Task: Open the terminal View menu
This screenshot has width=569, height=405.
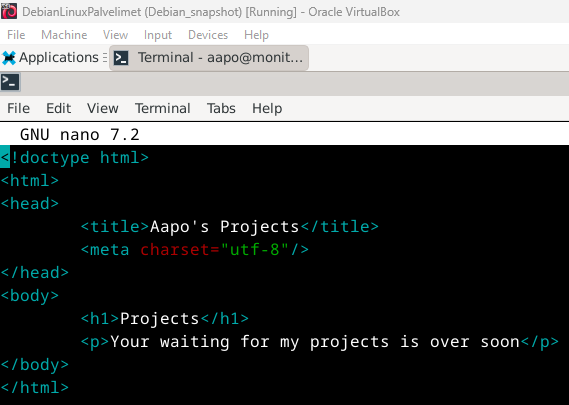Action: 103,108
